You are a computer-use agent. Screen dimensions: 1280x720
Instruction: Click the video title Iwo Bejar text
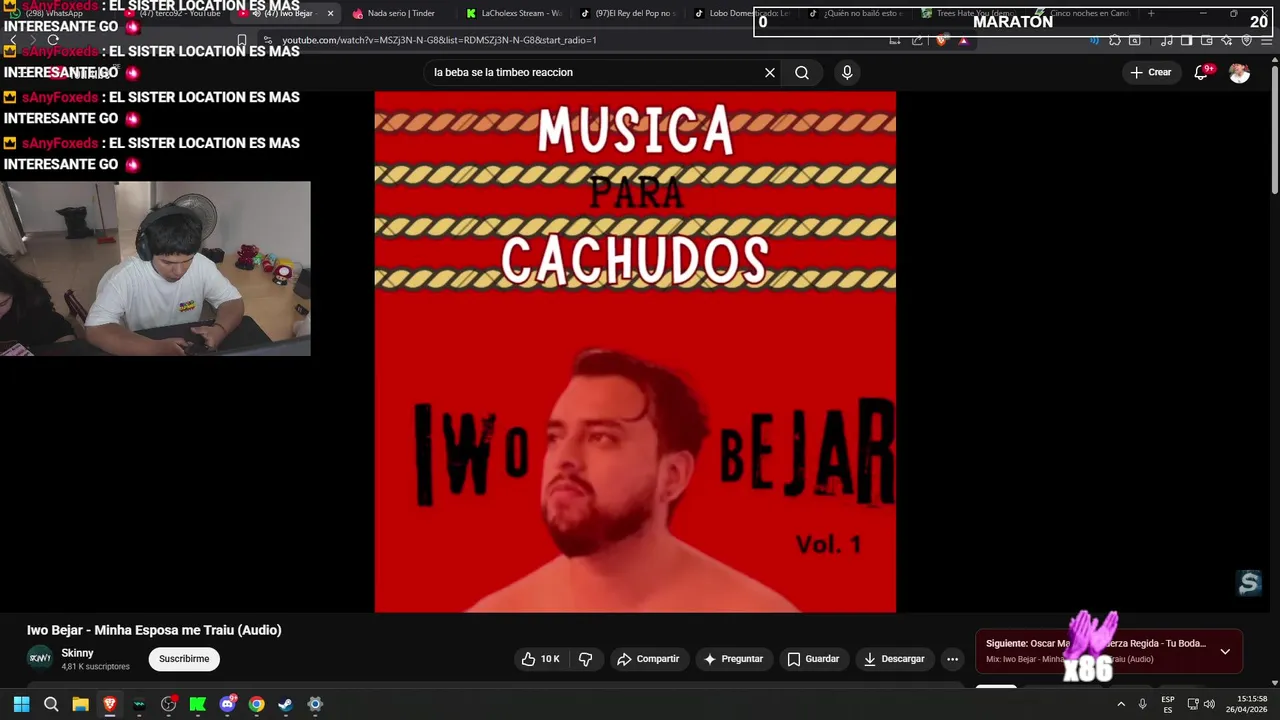(x=154, y=630)
